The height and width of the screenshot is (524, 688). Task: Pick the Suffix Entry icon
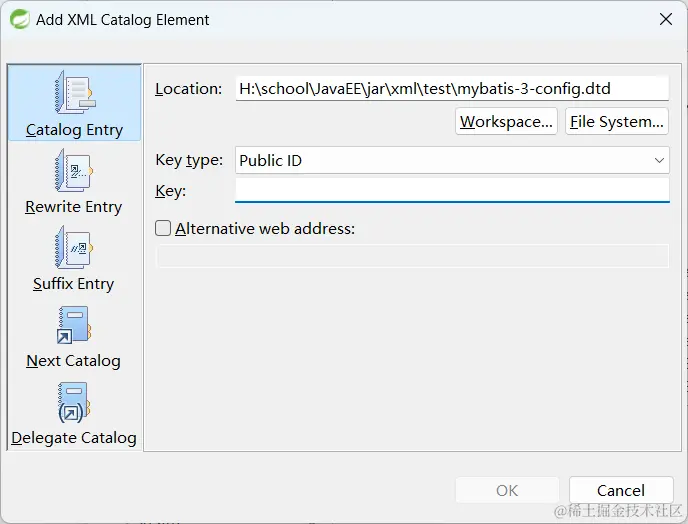74,248
